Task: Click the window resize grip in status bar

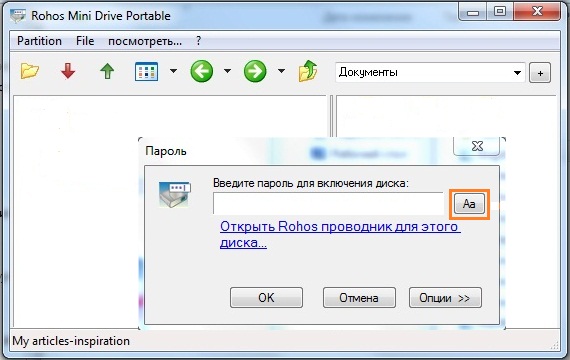Action: point(555,346)
